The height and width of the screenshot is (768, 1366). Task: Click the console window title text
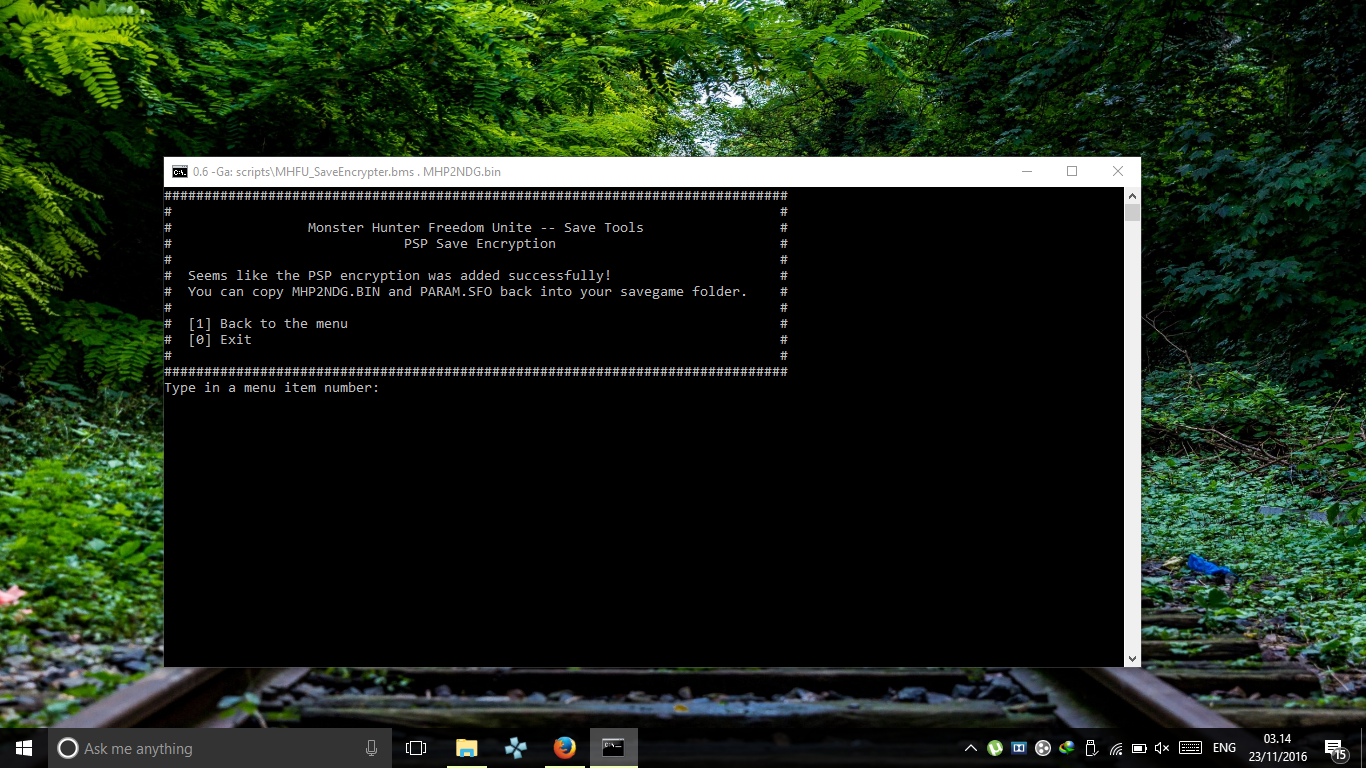coord(347,172)
